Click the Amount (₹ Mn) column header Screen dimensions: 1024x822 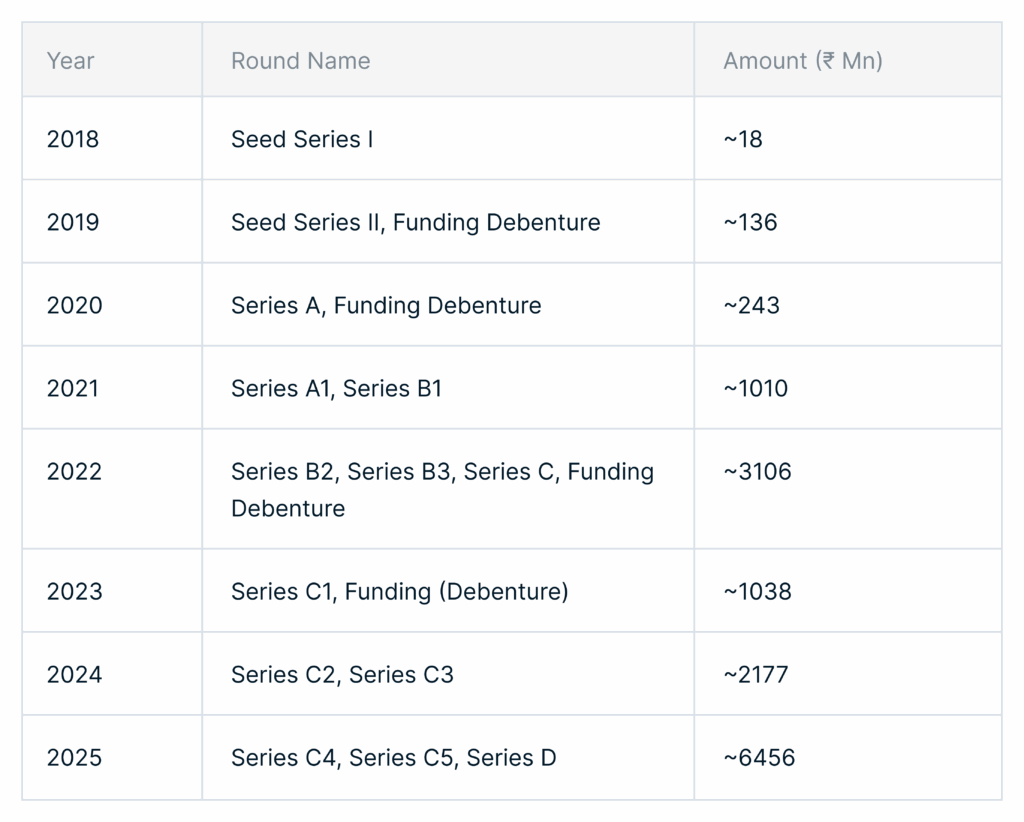click(848, 60)
